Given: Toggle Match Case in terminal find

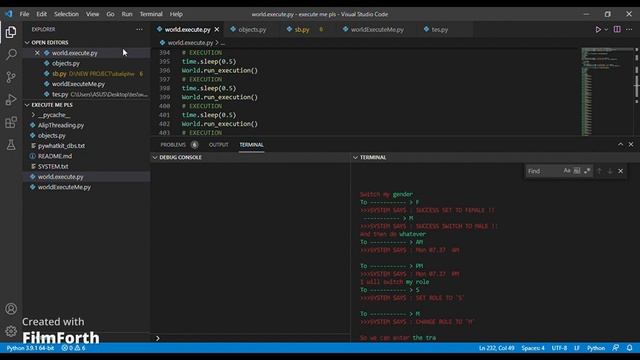Looking at the screenshot, I should 567,171.
